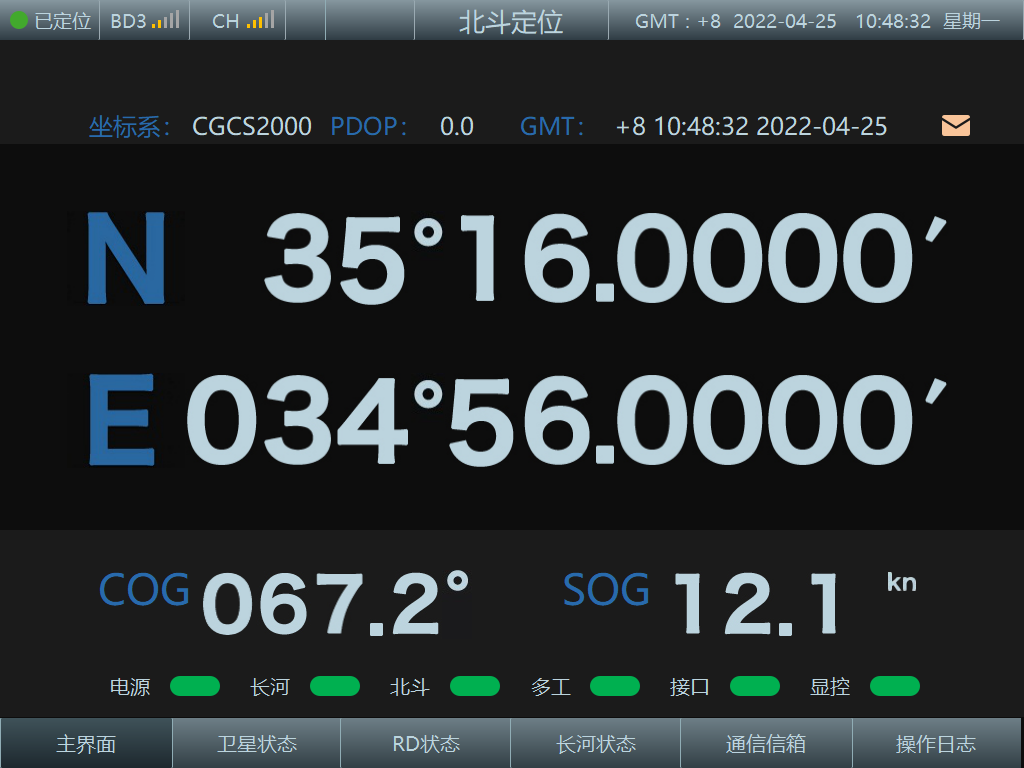Click the CH label text
This screenshot has height=768, width=1024.
tap(225, 21)
